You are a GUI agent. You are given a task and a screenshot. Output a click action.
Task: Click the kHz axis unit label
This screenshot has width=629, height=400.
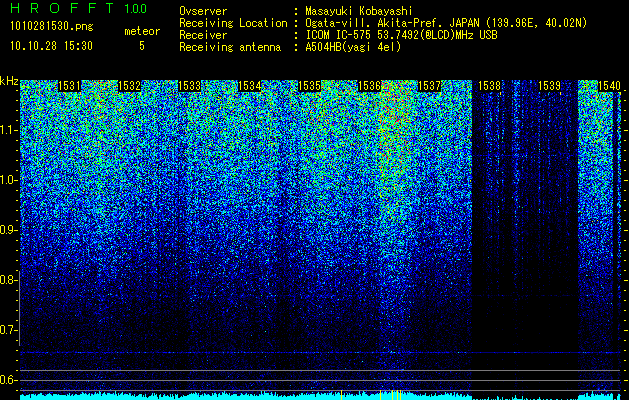tap(9, 81)
